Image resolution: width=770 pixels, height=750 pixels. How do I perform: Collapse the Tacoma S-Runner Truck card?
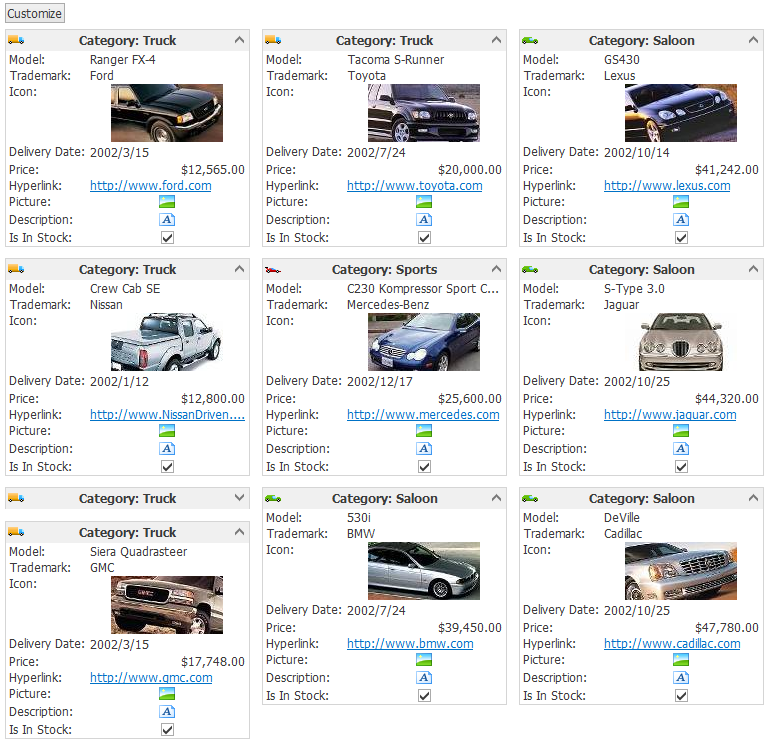[x=496, y=40]
